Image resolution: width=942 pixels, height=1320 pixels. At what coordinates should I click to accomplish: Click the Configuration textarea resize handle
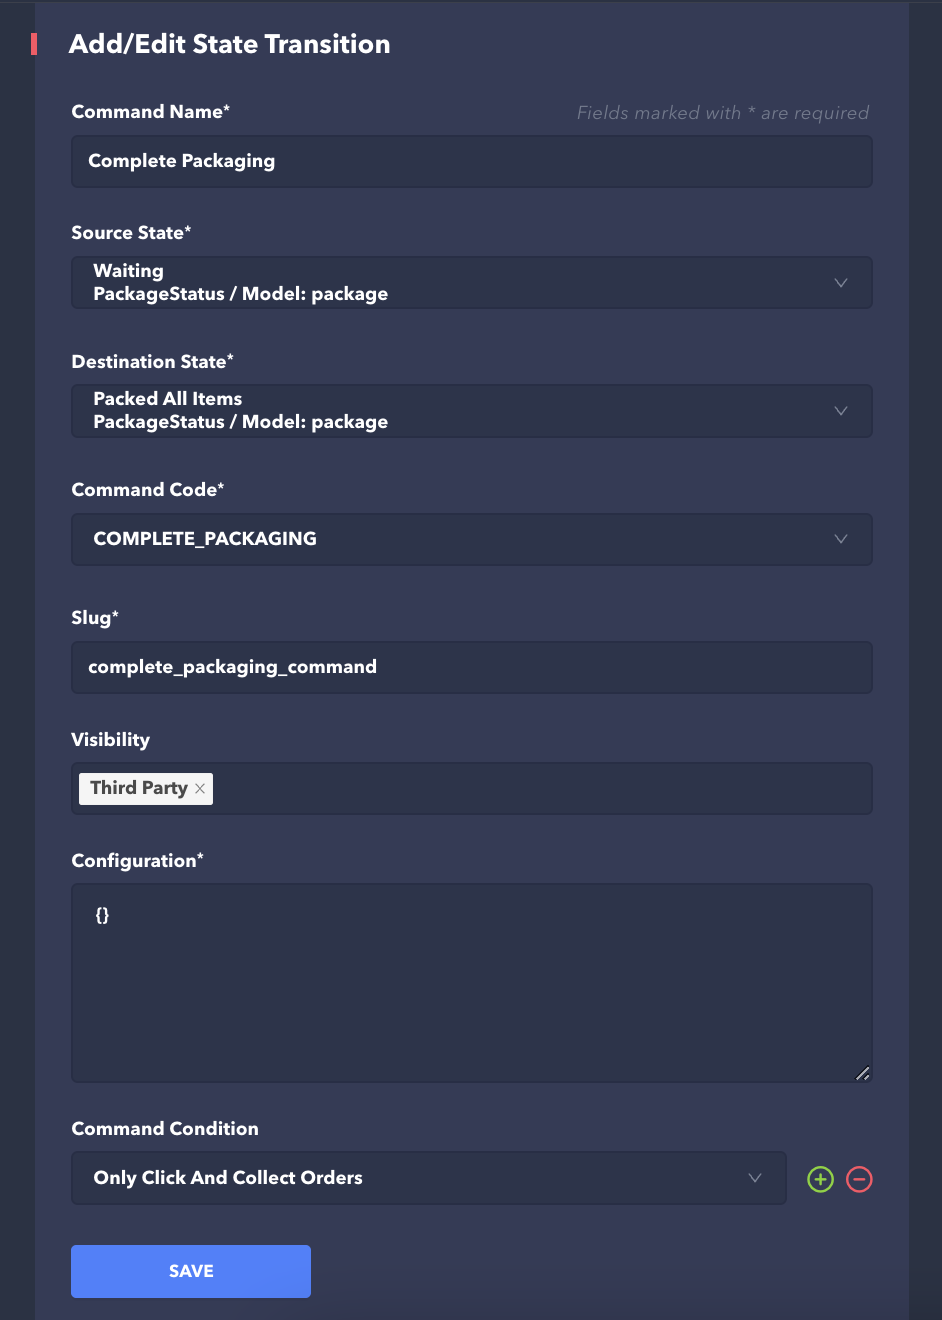point(862,1073)
